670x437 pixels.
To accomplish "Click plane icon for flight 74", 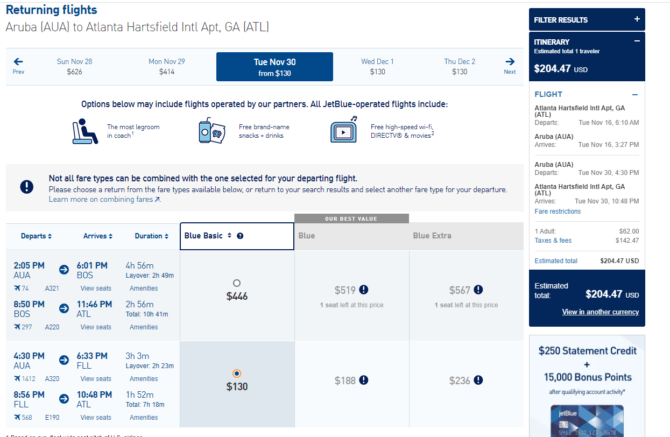I will 17,288.
